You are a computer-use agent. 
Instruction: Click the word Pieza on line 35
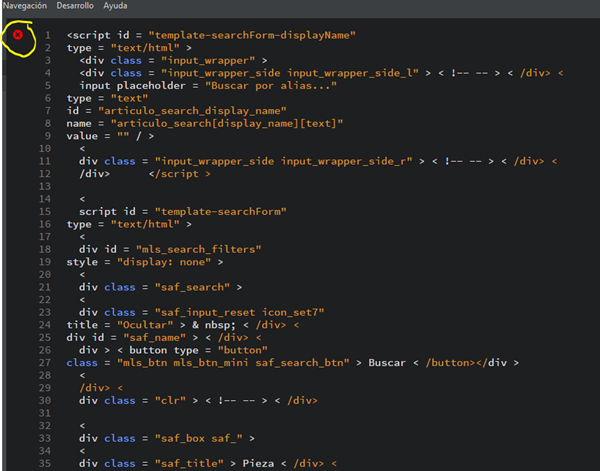(x=258, y=464)
